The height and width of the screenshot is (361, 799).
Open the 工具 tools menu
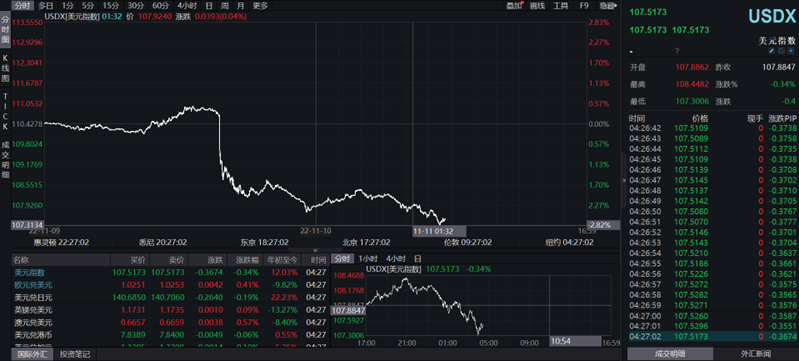[x=561, y=6]
